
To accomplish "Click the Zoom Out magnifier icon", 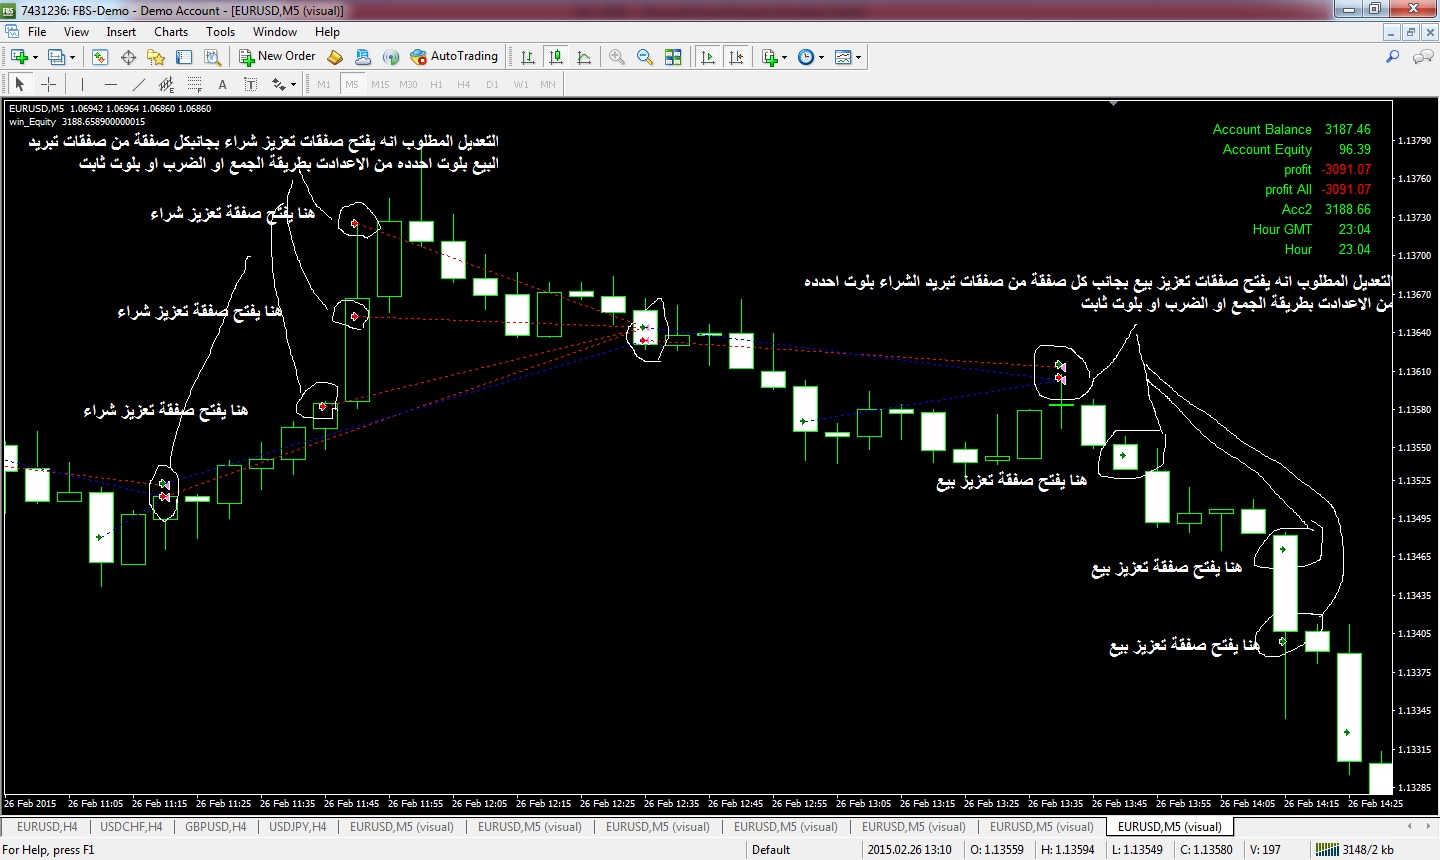I will [x=645, y=57].
